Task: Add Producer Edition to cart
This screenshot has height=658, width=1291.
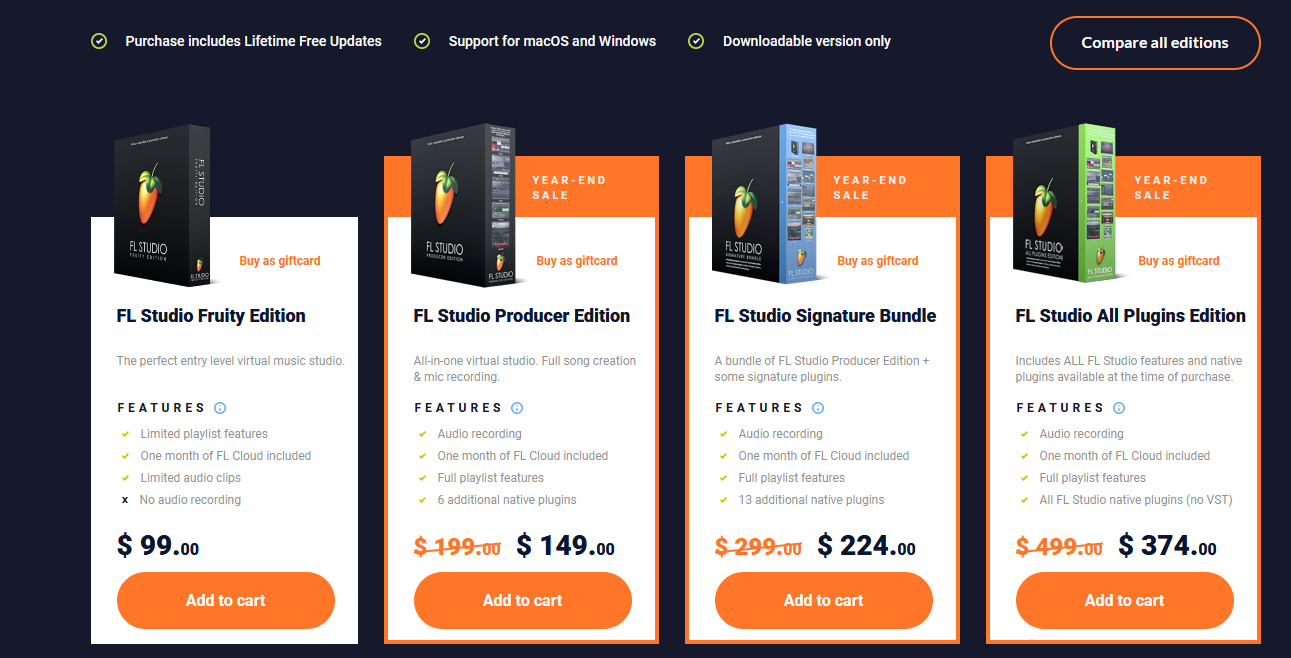Action: pyautogui.click(x=523, y=600)
